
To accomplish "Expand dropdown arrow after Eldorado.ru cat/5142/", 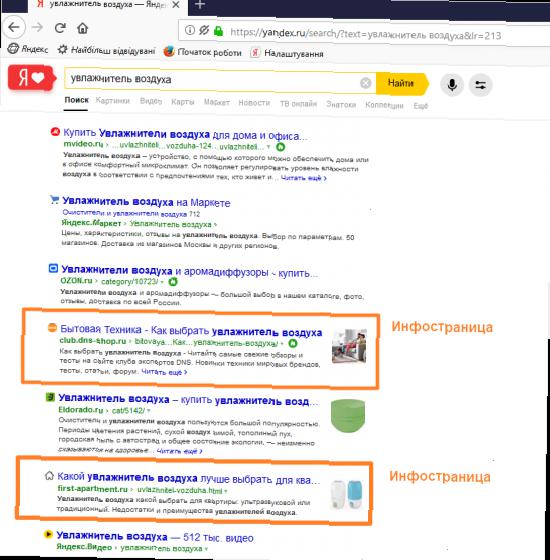I will [148, 411].
